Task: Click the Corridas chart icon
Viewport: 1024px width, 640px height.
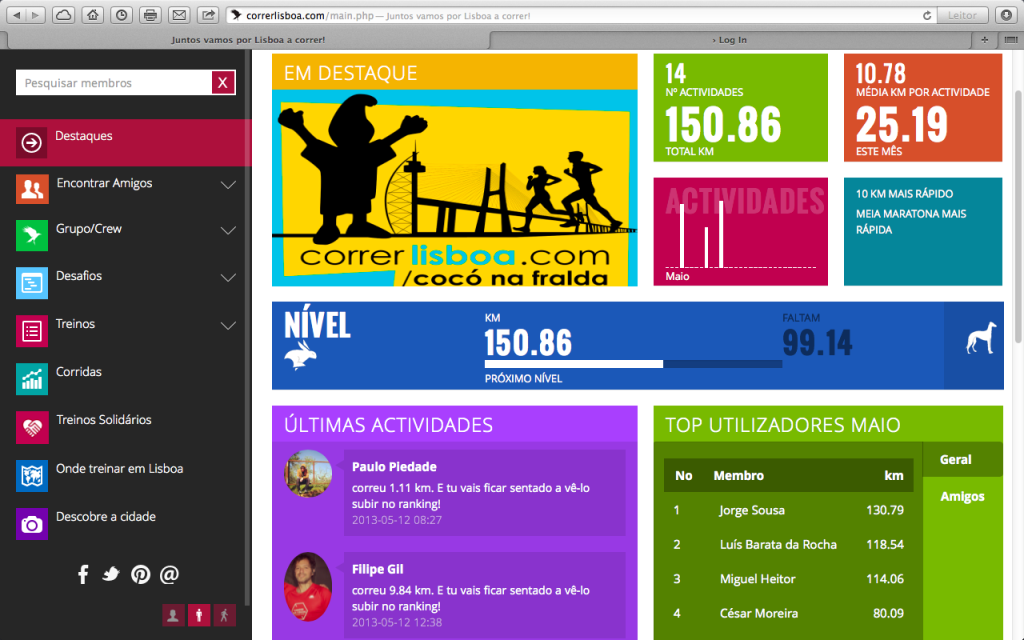Action: coord(32,379)
